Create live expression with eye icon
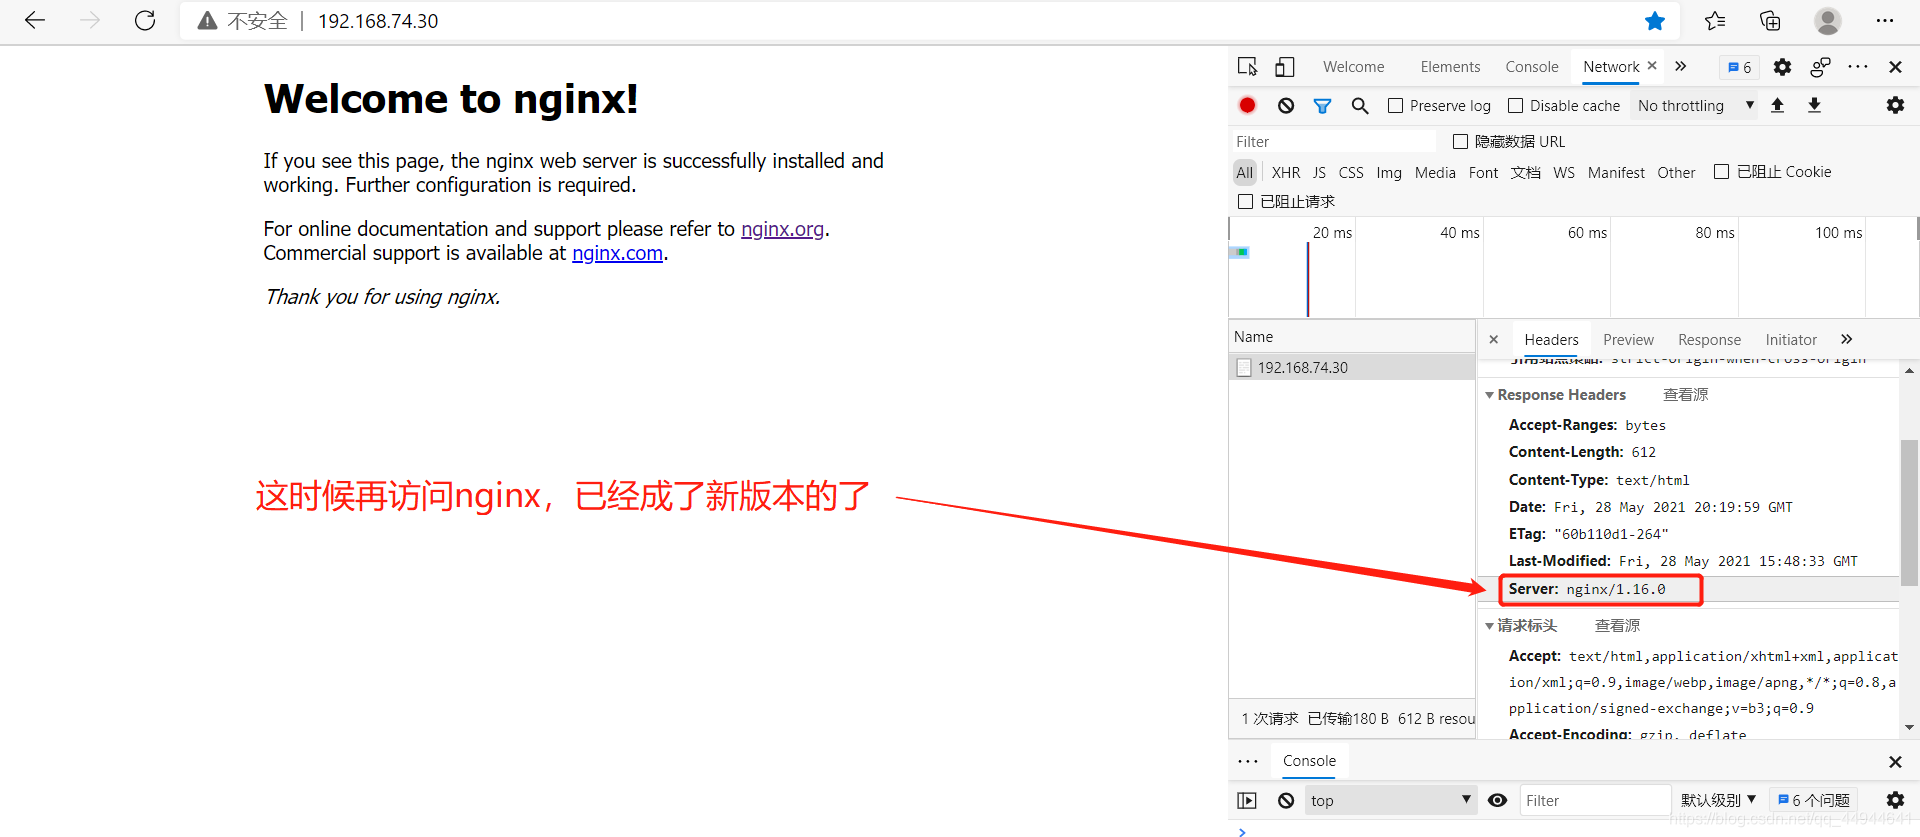 [x=1497, y=800]
